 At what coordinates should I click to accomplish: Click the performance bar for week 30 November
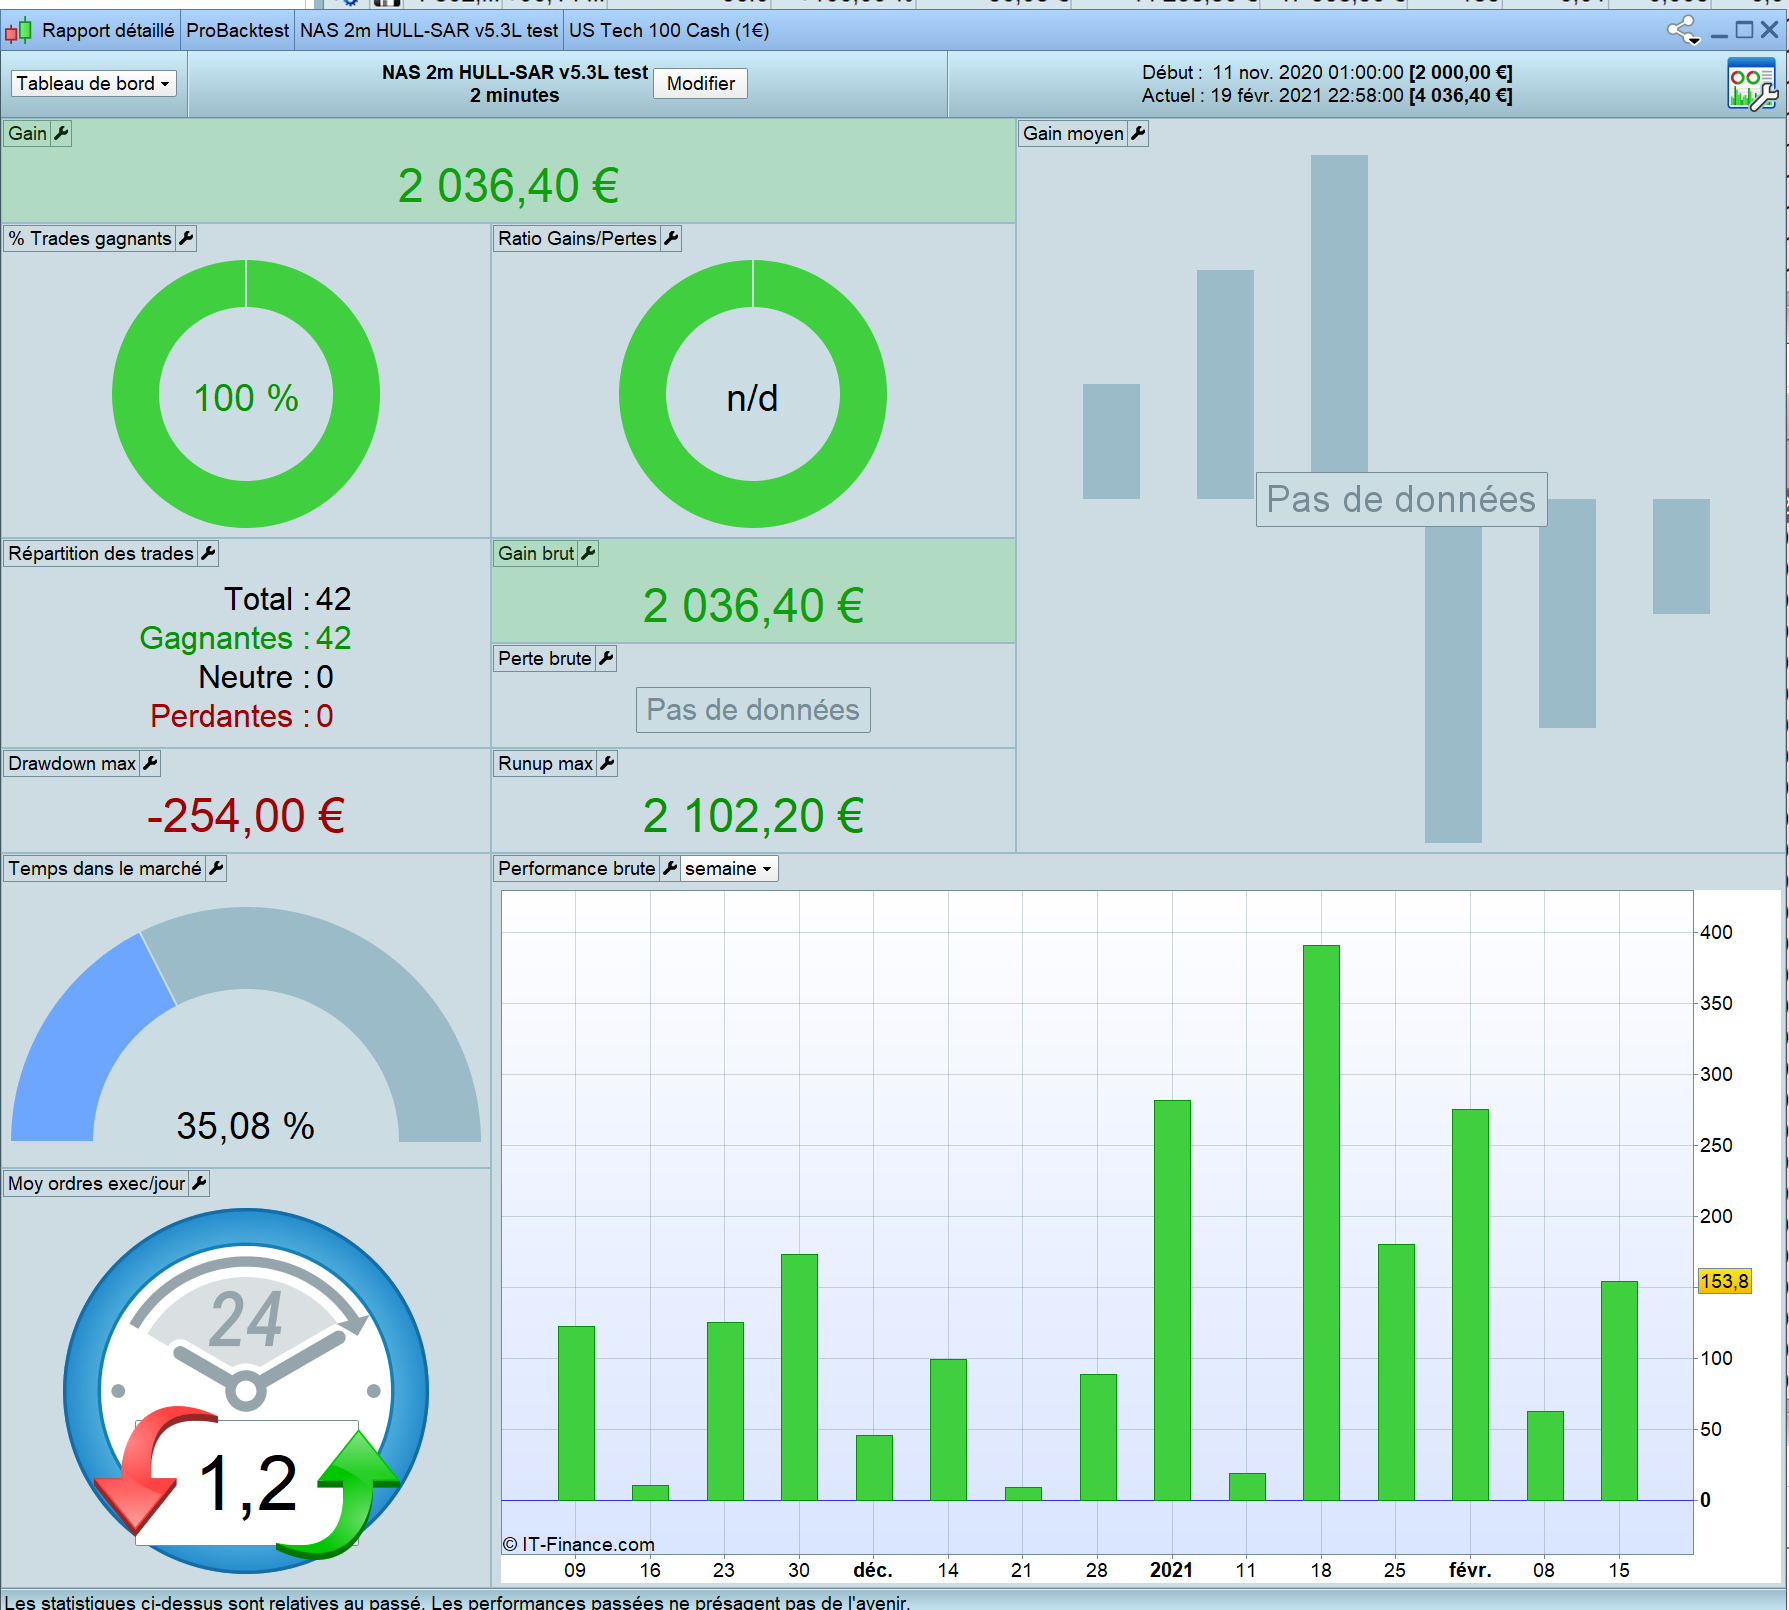(x=799, y=1377)
